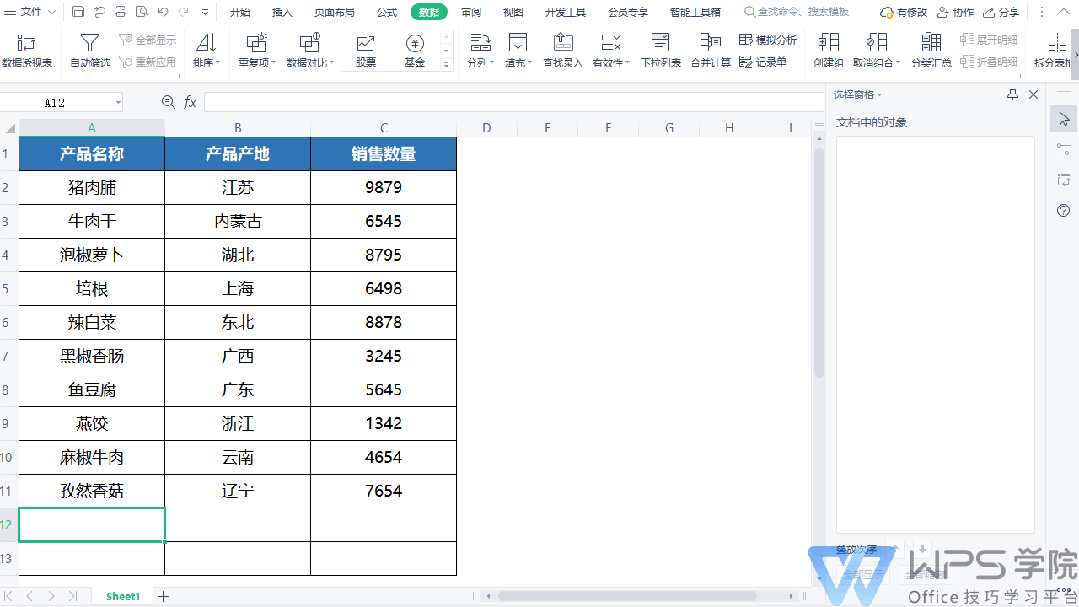1079x607 pixels.
Task: Click the 分享 share button
Action: click(x=1001, y=12)
